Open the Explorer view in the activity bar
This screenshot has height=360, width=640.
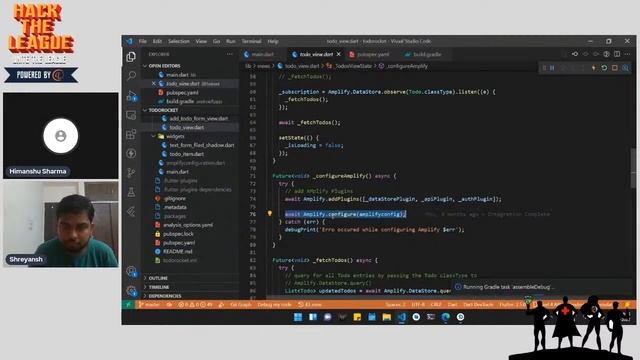[131, 57]
